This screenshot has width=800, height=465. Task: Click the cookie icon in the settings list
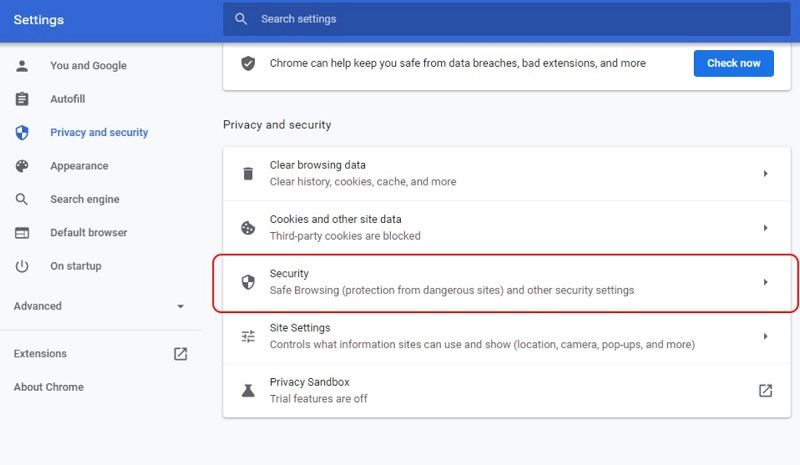[x=248, y=228]
